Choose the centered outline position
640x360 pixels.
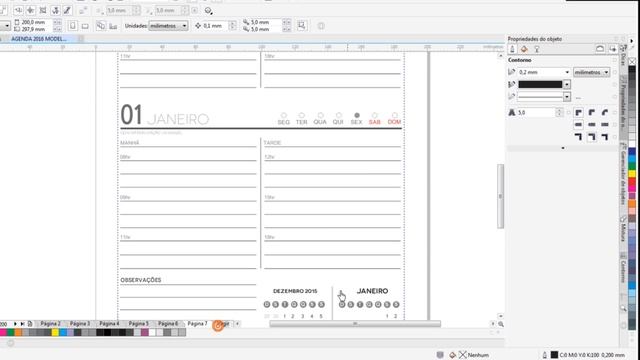(592, 137)
